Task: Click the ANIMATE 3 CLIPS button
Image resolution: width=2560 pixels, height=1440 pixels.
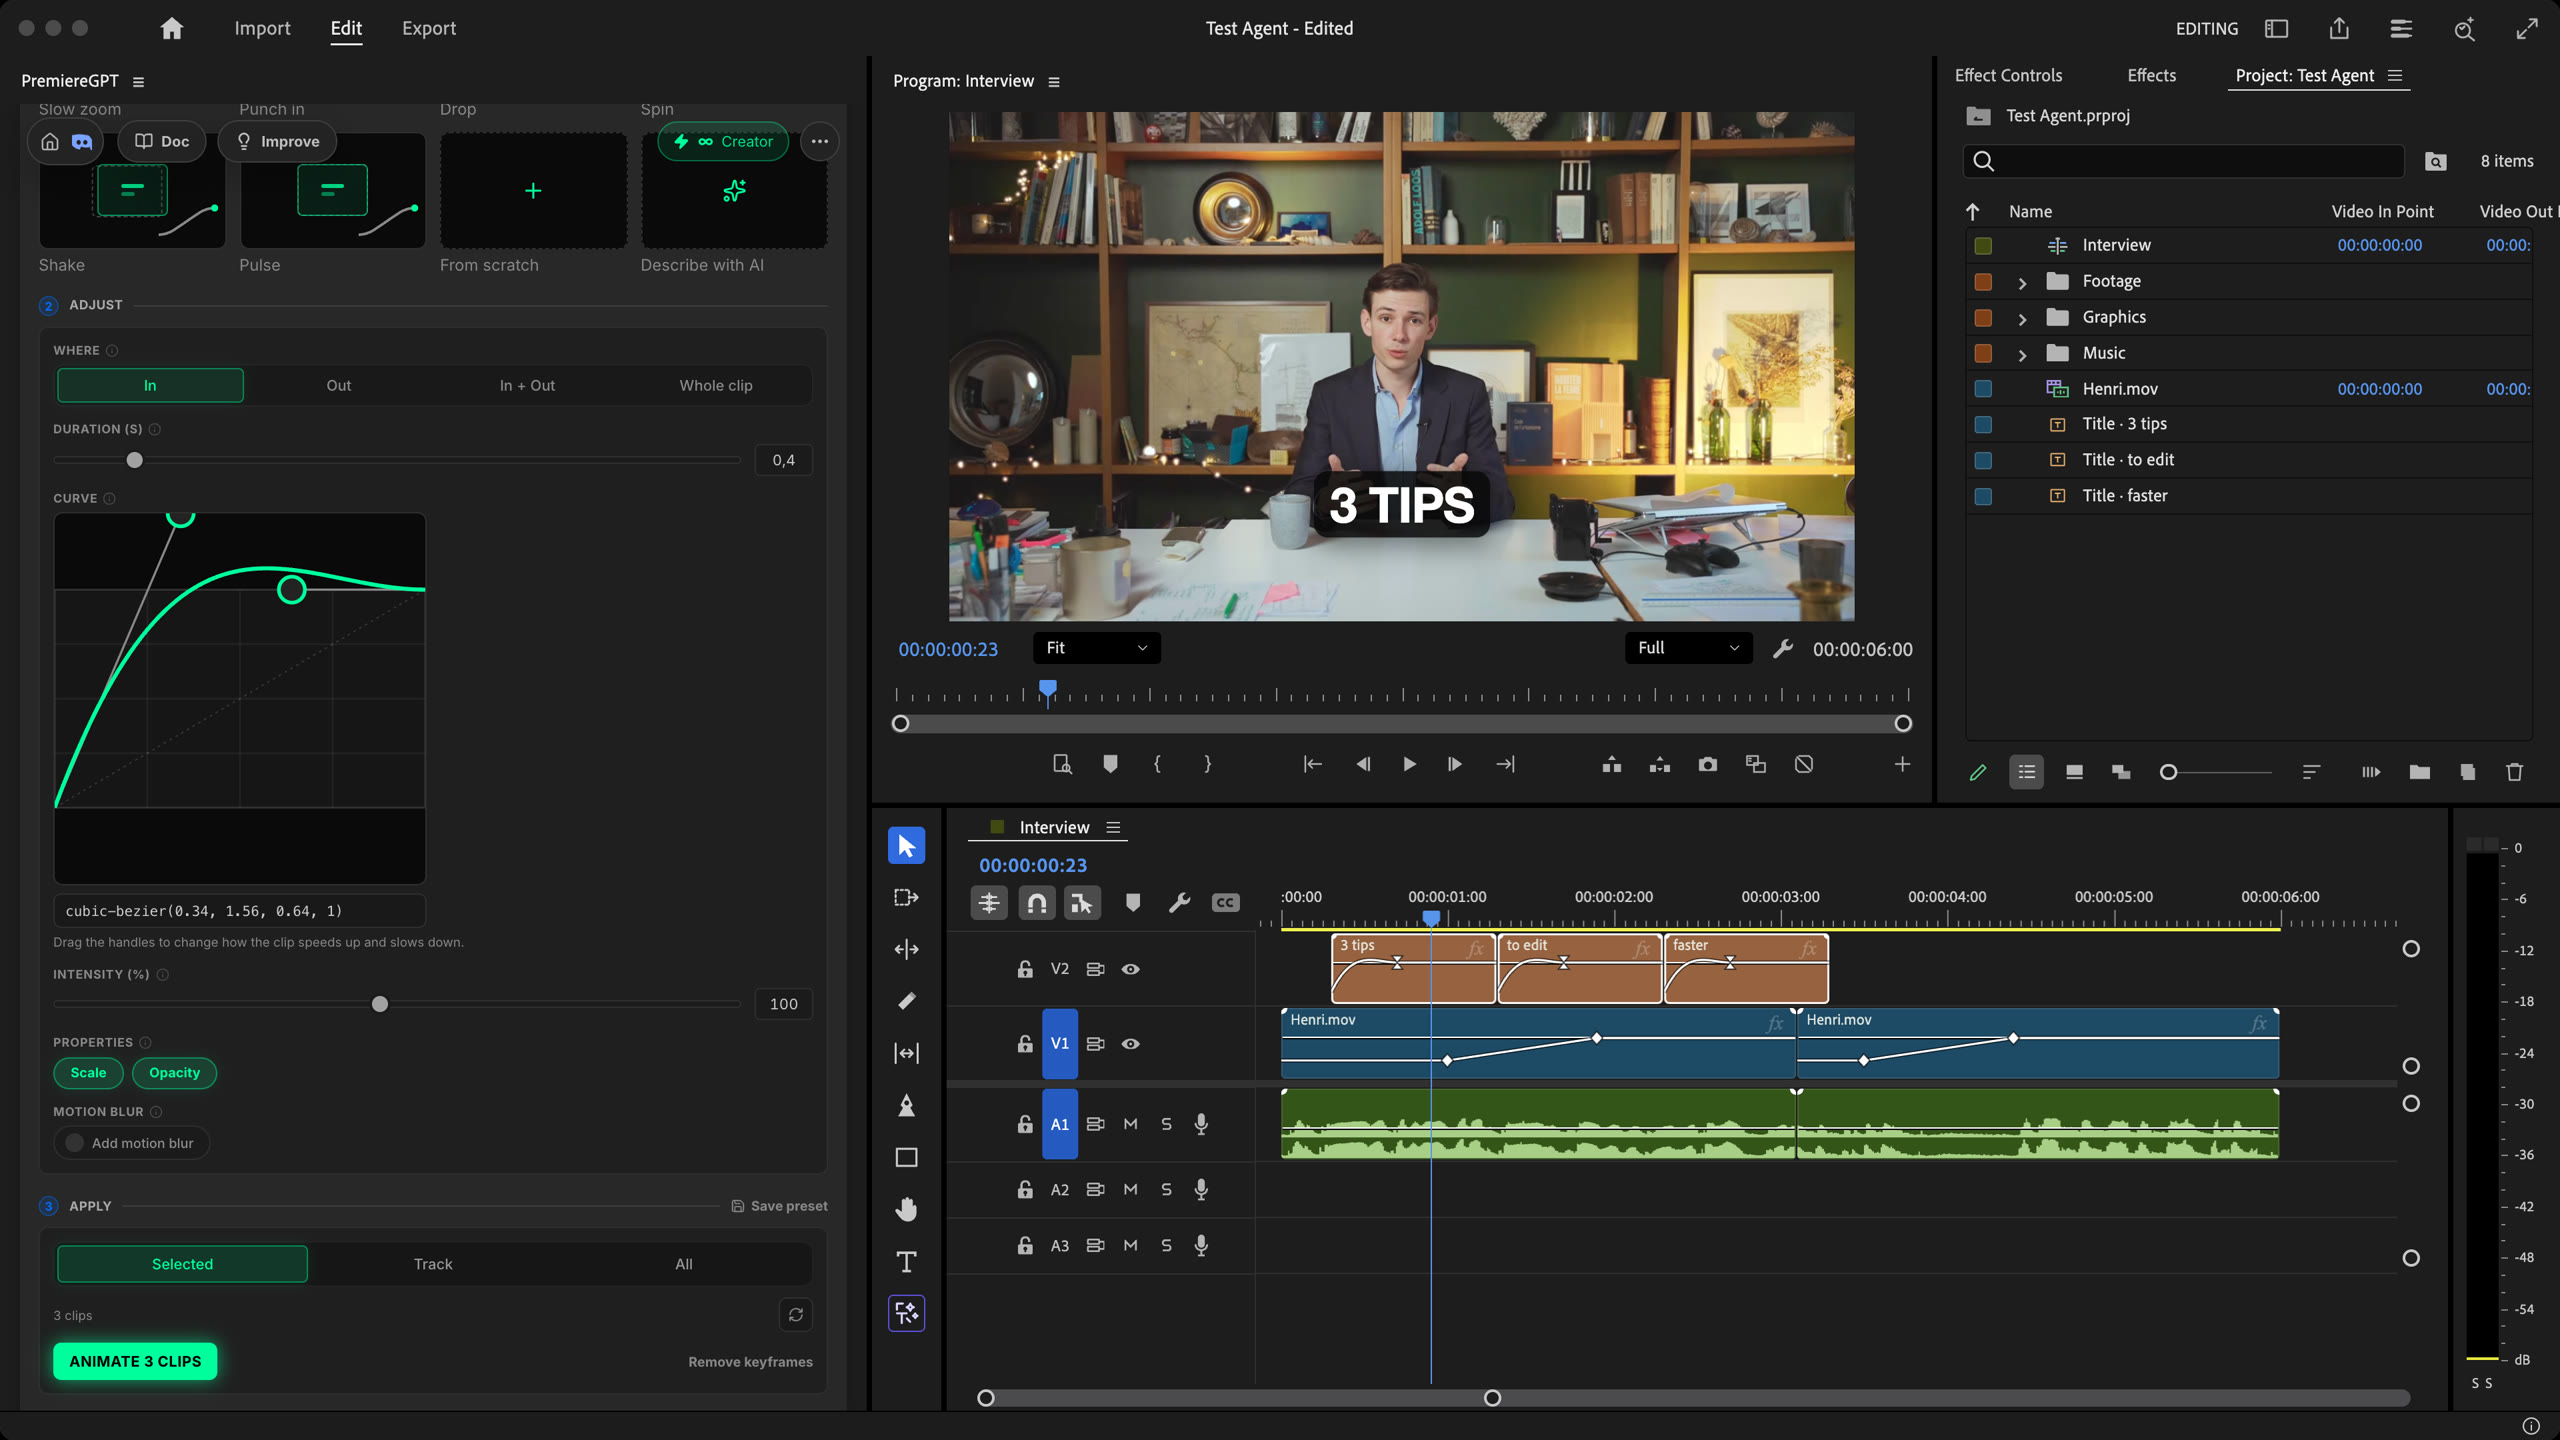Action: (x=135, y=1362)
